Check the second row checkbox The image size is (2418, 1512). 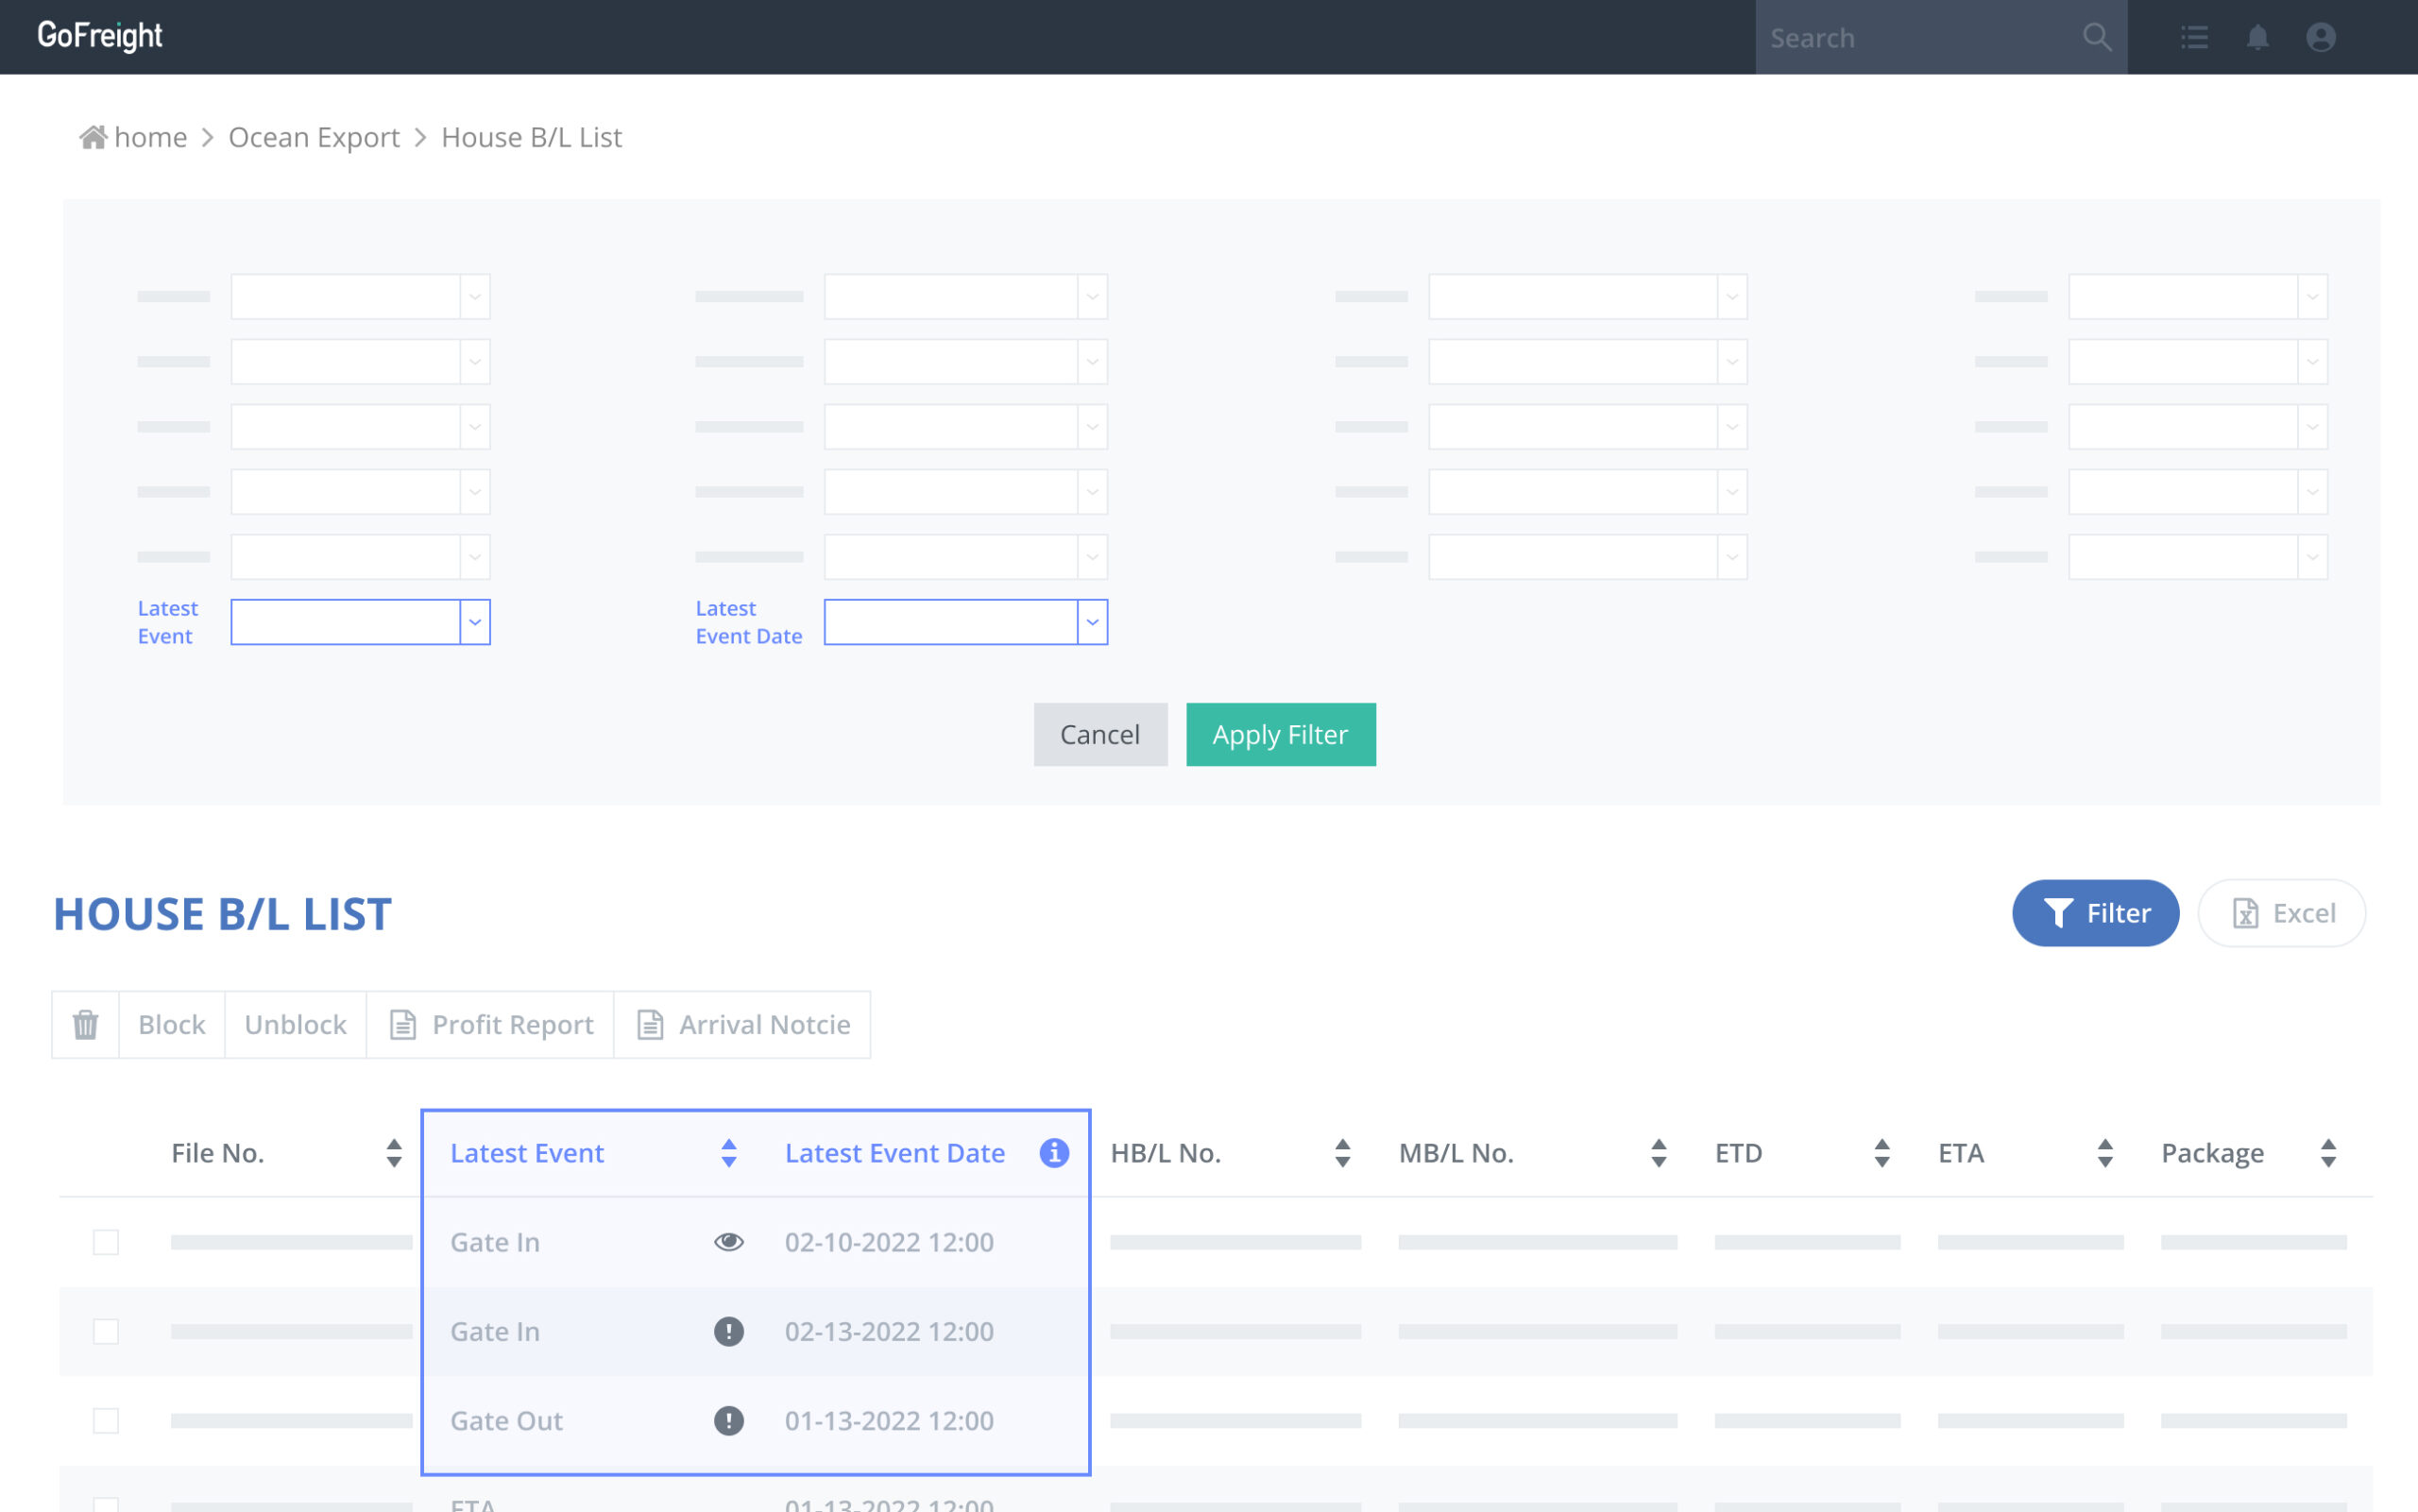(106, 1331)
